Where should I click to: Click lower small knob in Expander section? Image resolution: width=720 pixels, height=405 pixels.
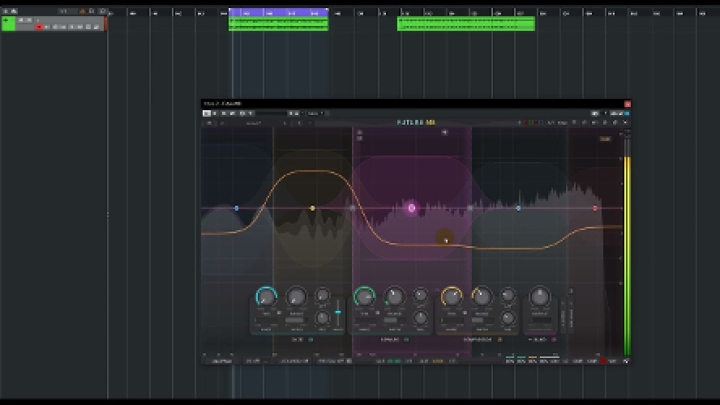420,318
